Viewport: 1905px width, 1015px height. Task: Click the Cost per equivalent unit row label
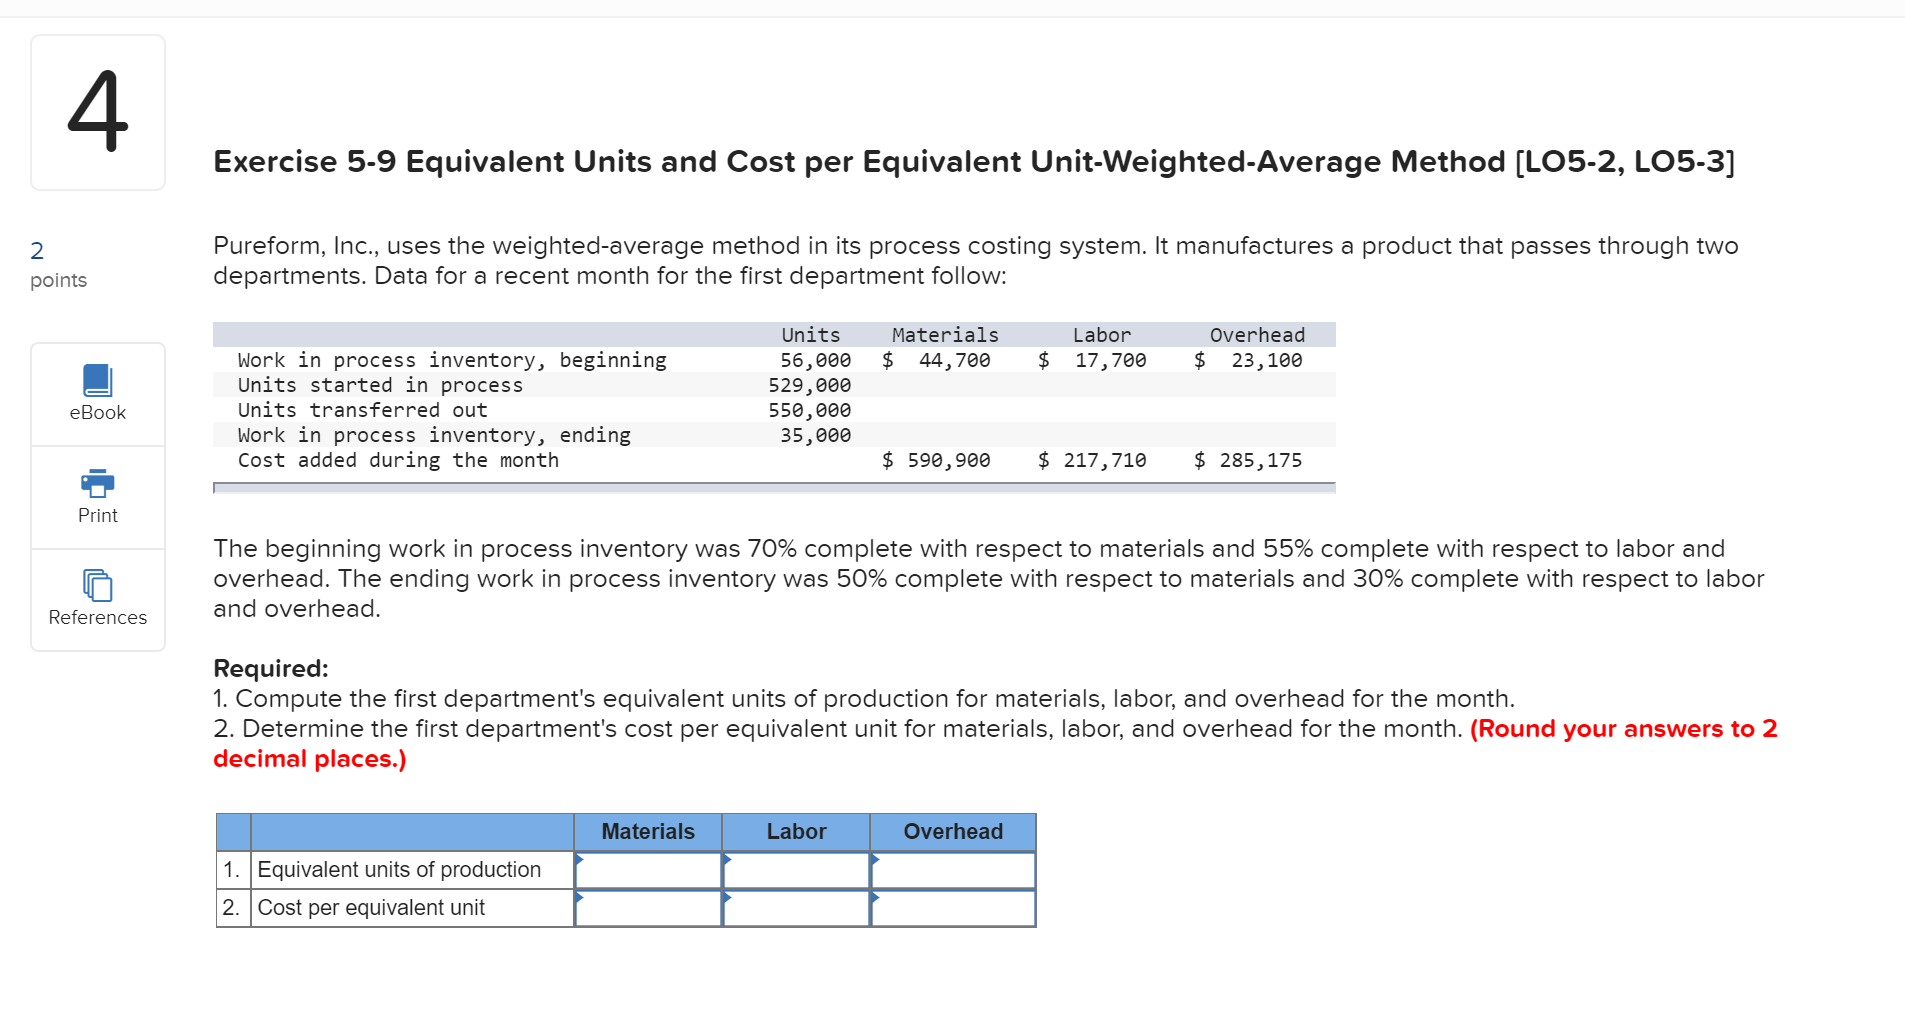371,908
